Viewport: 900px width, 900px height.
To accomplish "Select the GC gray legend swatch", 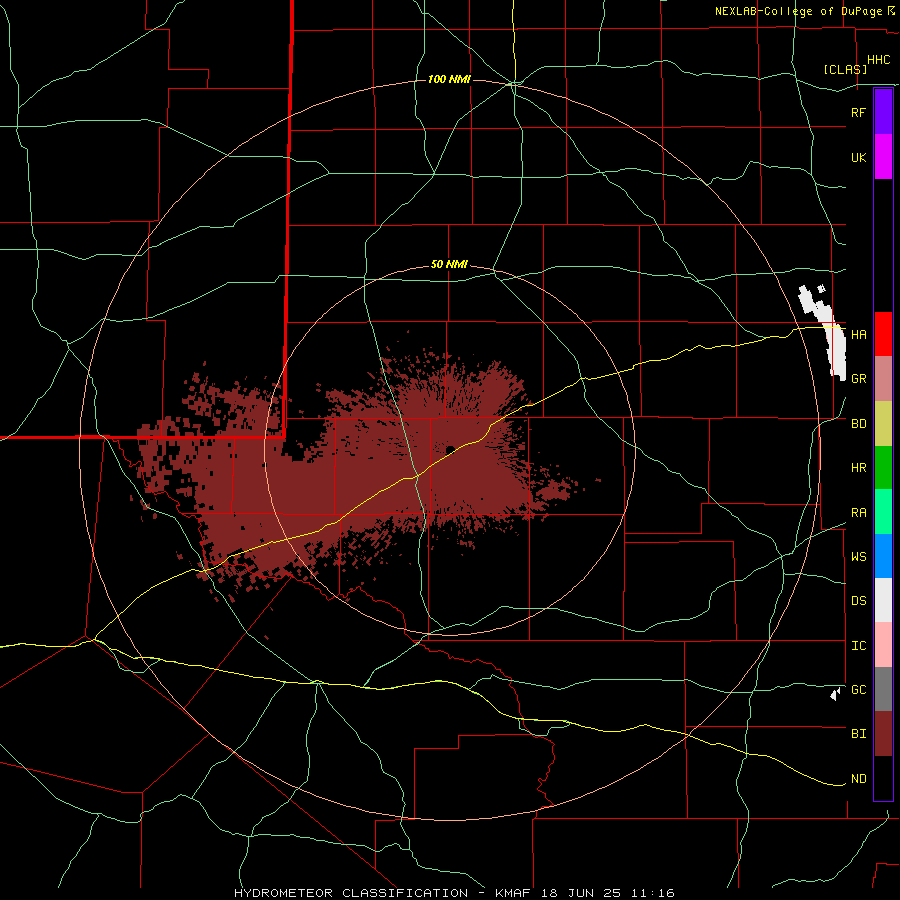I will 883,689.
